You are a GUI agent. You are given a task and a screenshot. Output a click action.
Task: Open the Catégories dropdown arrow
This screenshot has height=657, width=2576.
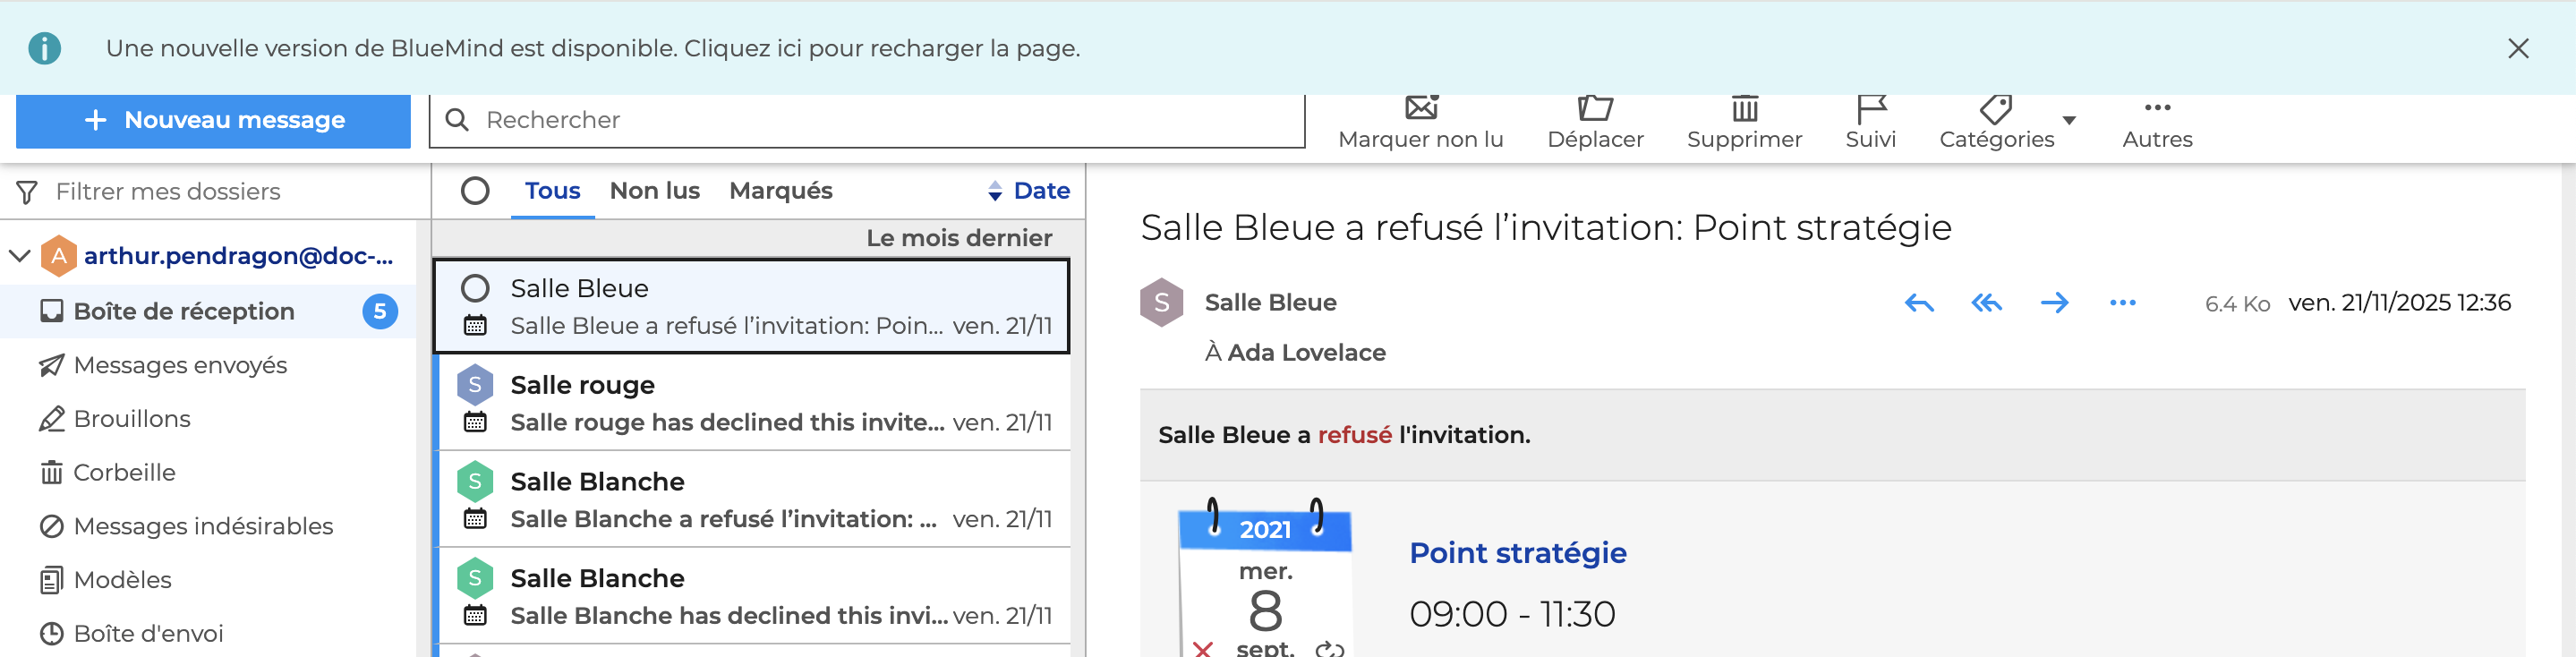(x=2069, y=121)
